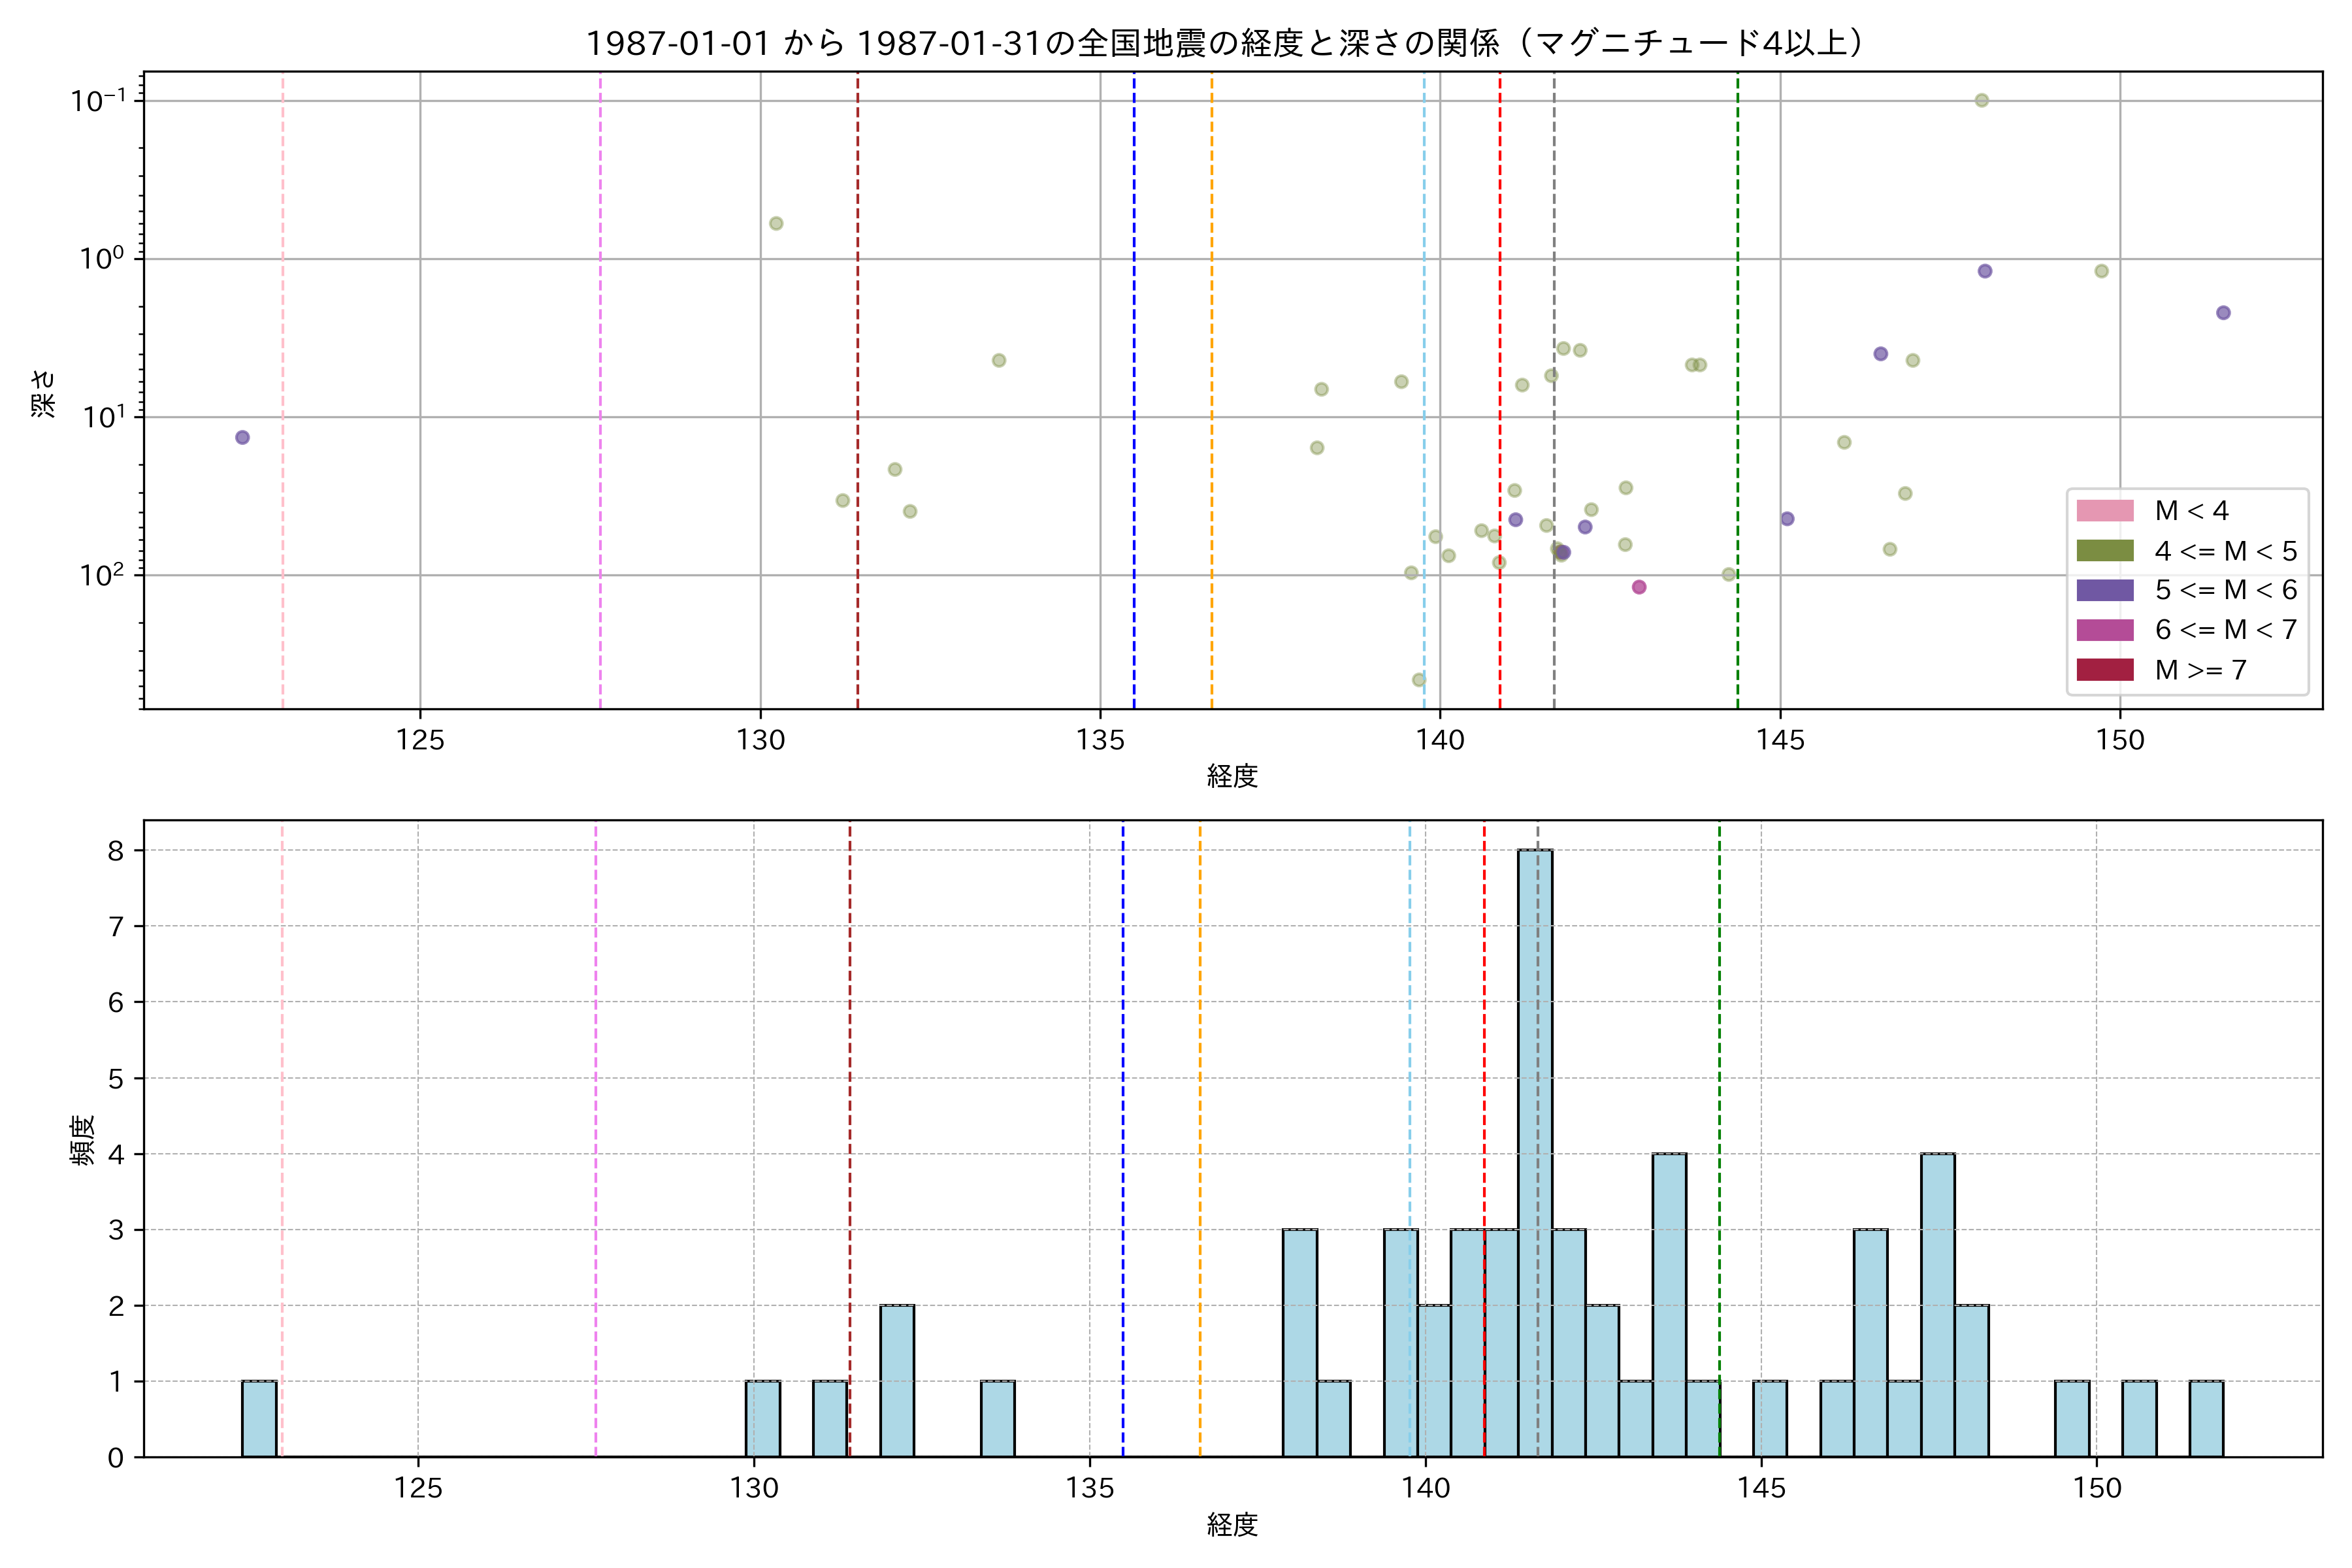Click the magenta 6 <= M < 7 legend swatch
This screenshot has height=1568, width=2352.
[2104, 630]
